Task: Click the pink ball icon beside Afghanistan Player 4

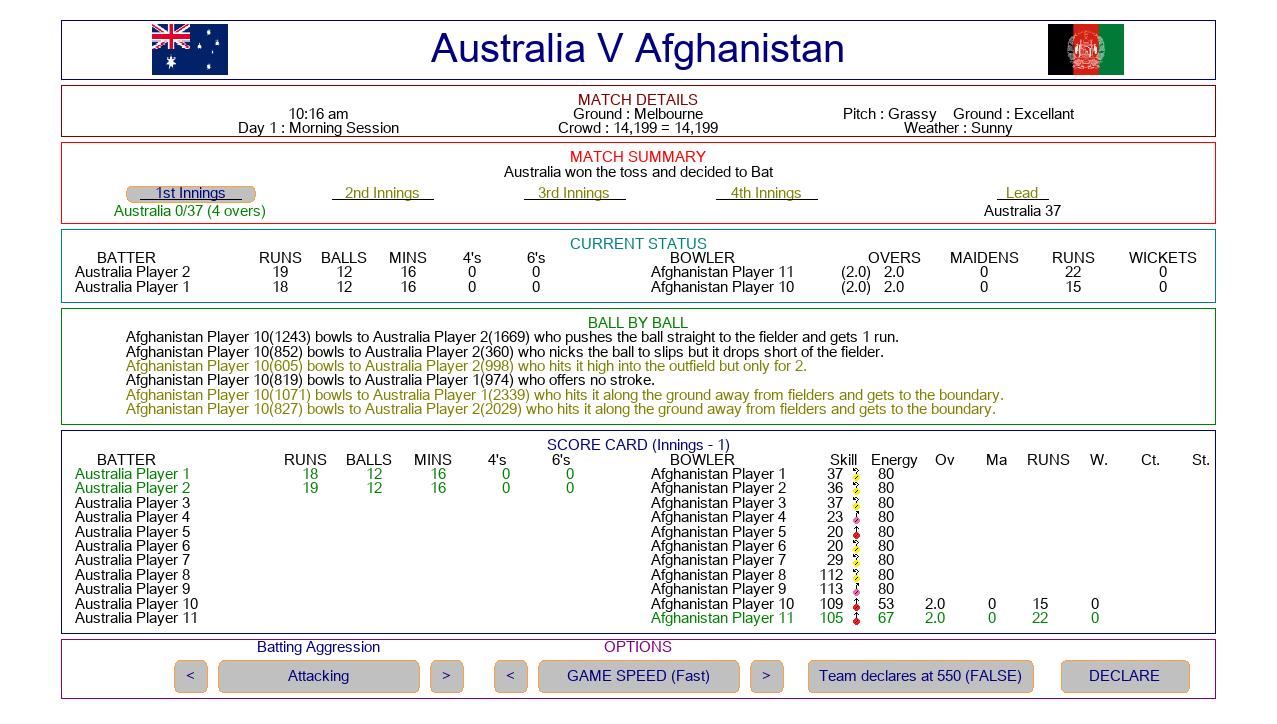Action: [x=856, y=518]
